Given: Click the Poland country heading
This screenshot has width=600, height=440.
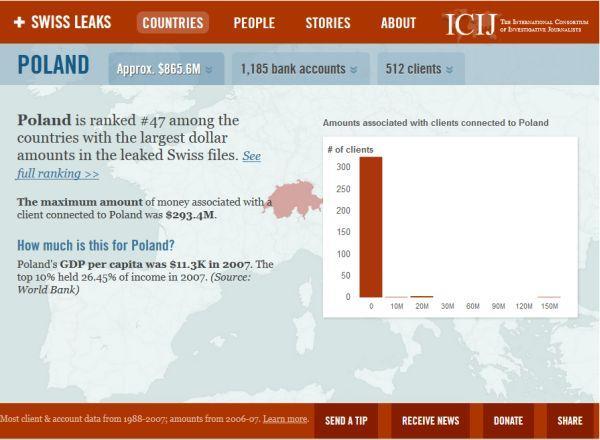Looking at the screenshot, I should click(53, 66).
